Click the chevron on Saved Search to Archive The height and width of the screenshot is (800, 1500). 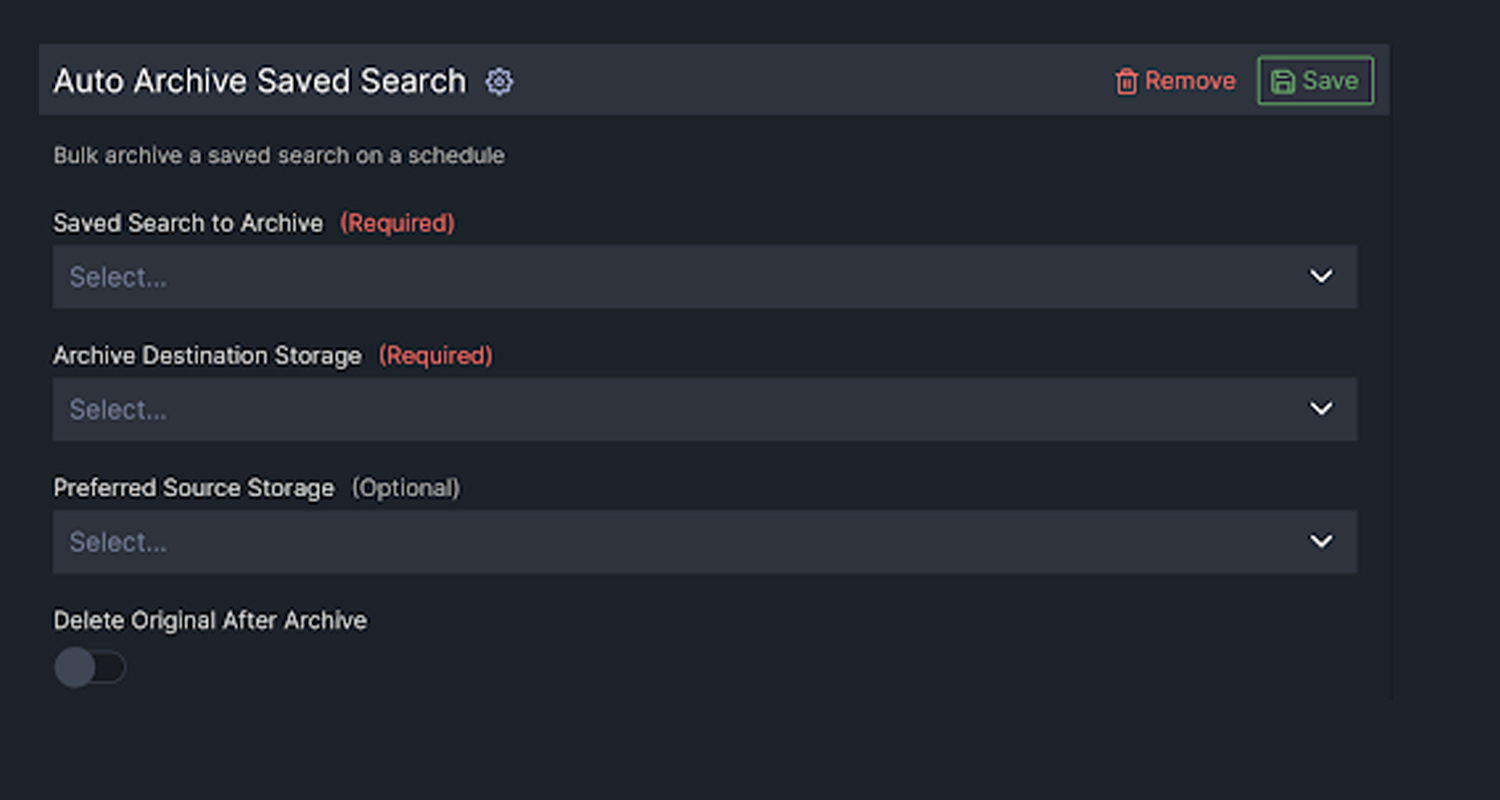1321,277
